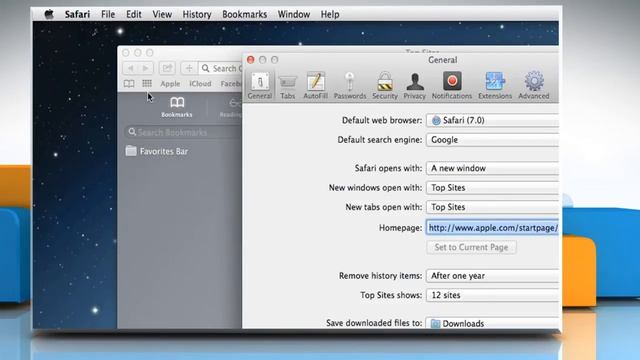This screenshot has width=640, height=360.
Task: Open the View menu
Action: pyautogui.click(x=162, y=15)
